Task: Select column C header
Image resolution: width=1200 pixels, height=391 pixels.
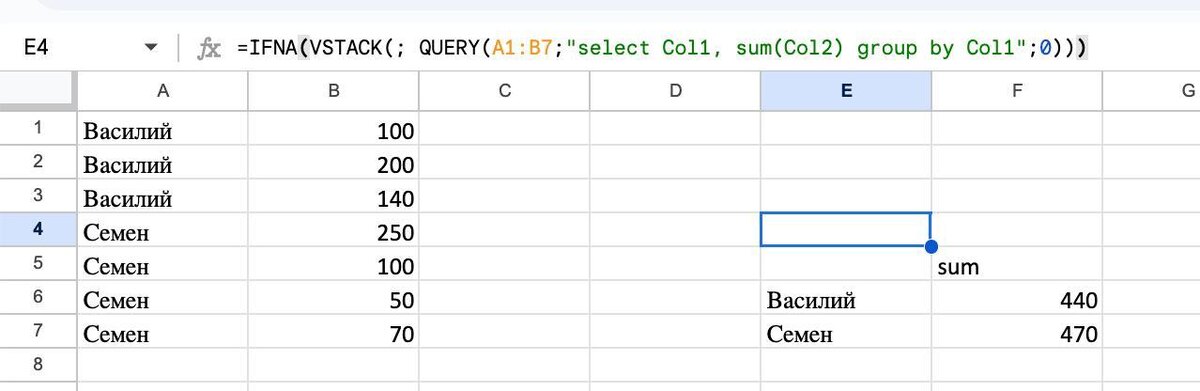Action: pyautogui.click(x=504, y=90)
